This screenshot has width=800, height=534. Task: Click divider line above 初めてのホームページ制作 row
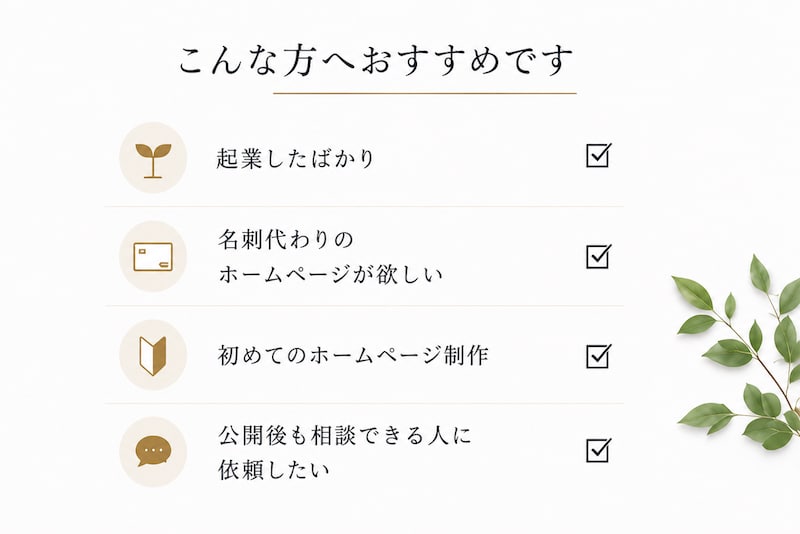pyautogui.click(x=364, y=306)
